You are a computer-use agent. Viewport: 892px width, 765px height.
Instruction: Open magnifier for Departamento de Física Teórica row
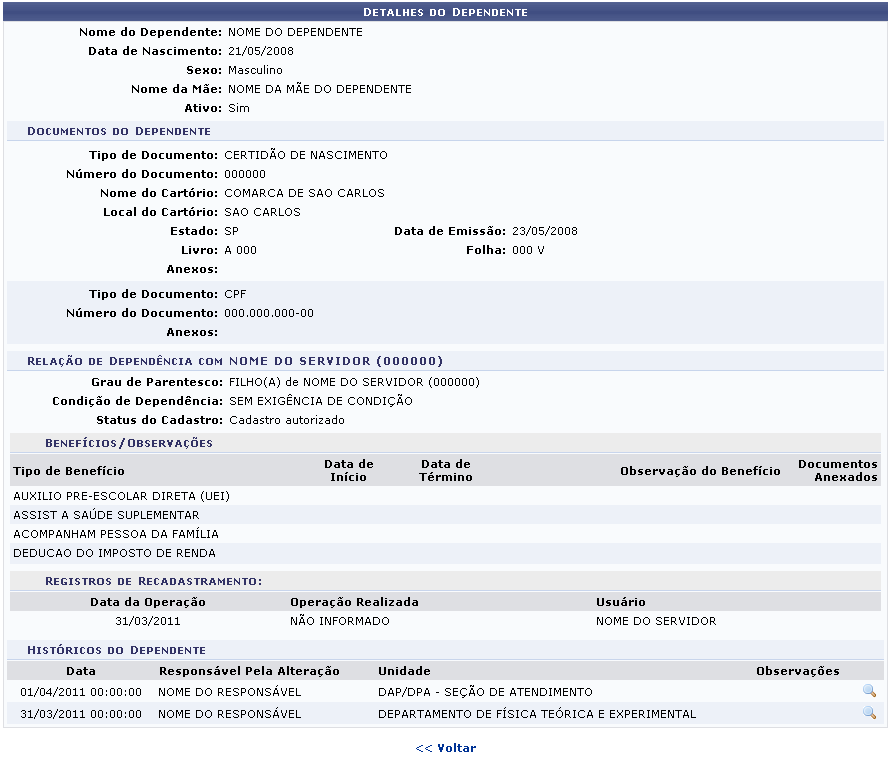pos(868,713)
